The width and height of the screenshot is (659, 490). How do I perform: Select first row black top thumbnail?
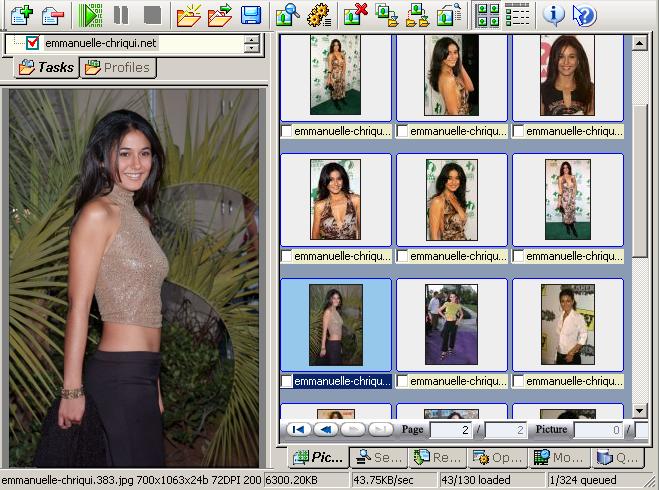click(567, 75)
